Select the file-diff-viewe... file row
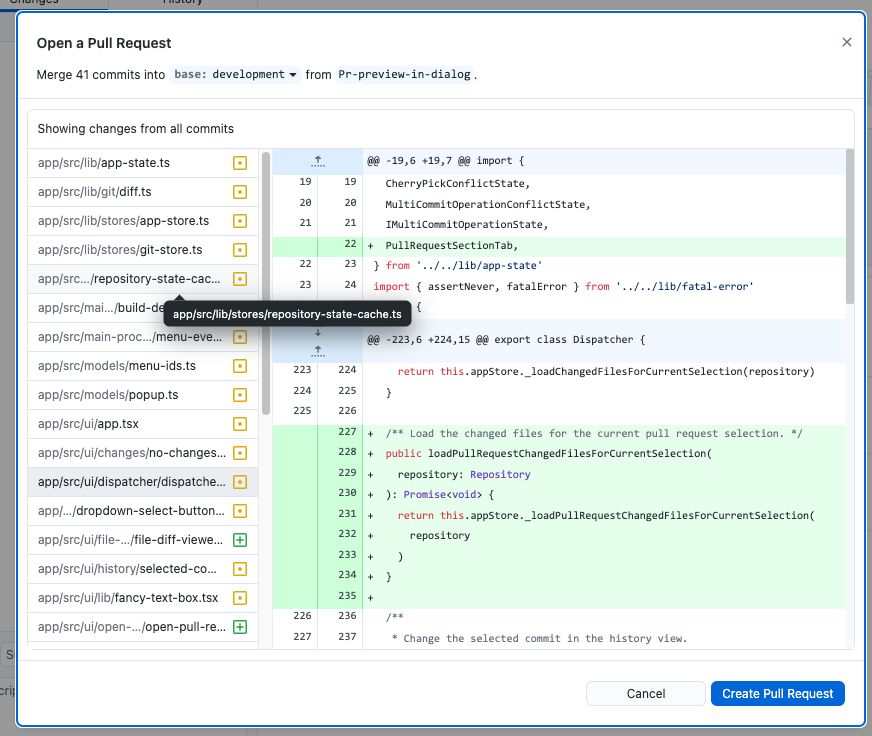The height and width of the screenshot is (736, 872). [143, 540]
